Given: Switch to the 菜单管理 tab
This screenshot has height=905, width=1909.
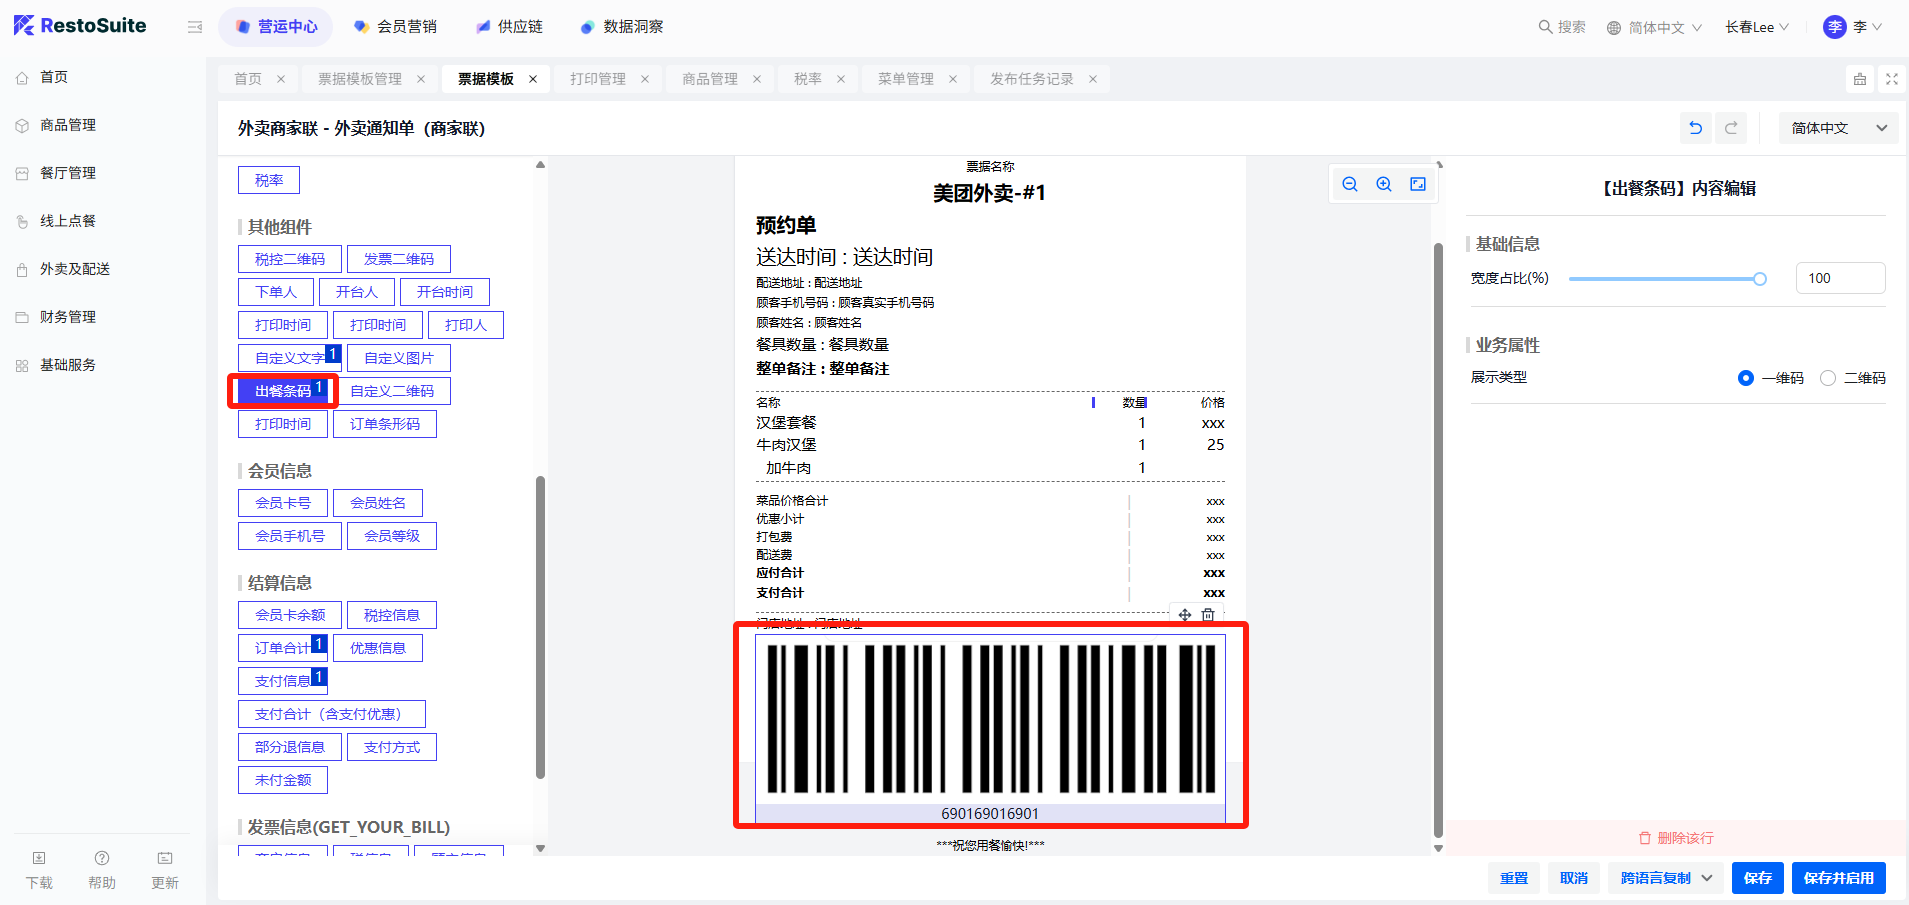Looking at the screenshot, I should (x=906, y=79).
